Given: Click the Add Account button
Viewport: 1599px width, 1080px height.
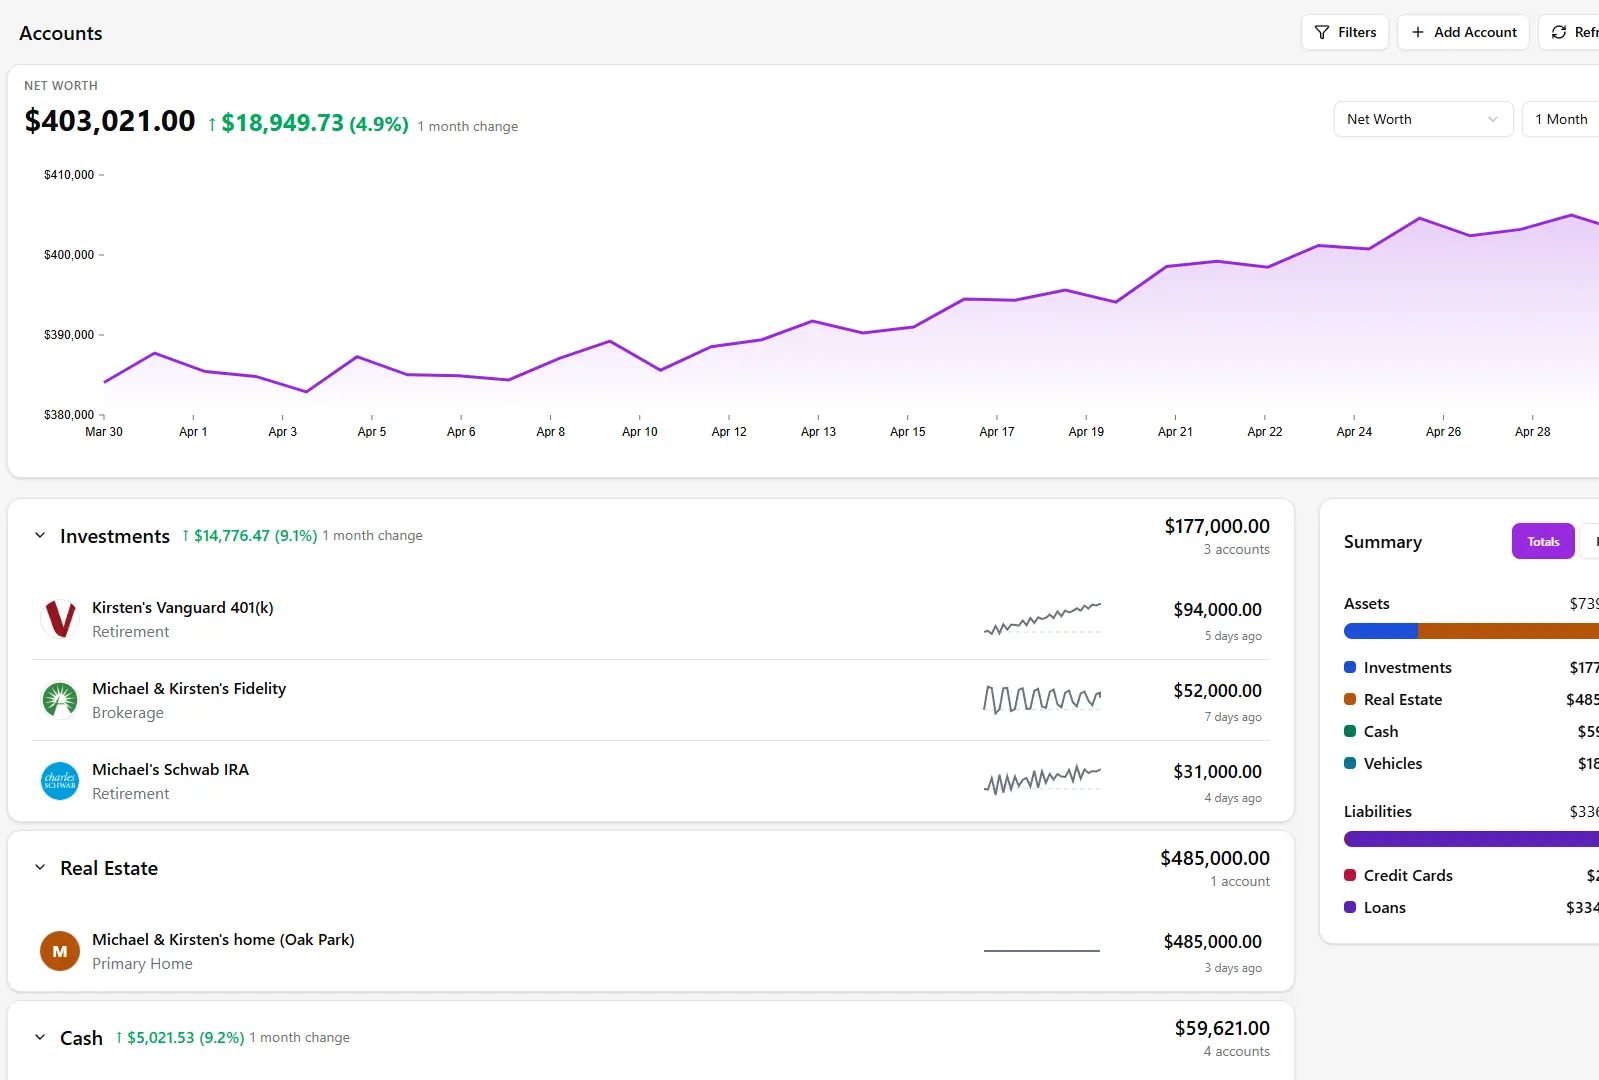Looking at the screenshot, I should (x=1463, y=32).
